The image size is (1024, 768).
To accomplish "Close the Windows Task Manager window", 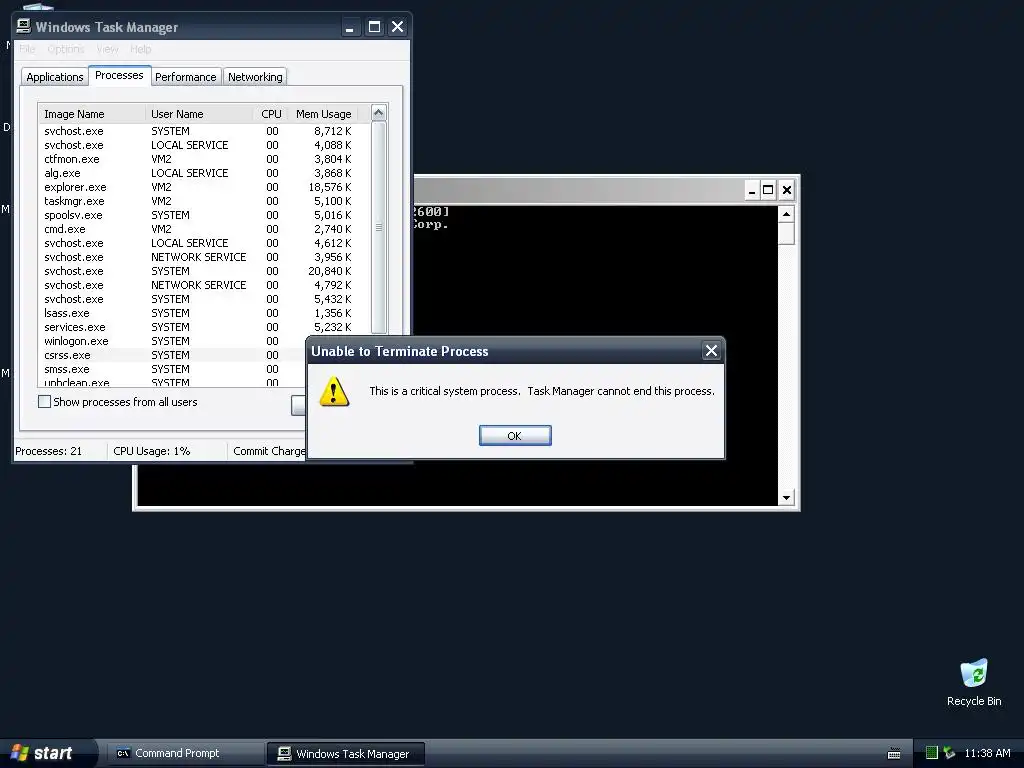I will tap(397, 27).
